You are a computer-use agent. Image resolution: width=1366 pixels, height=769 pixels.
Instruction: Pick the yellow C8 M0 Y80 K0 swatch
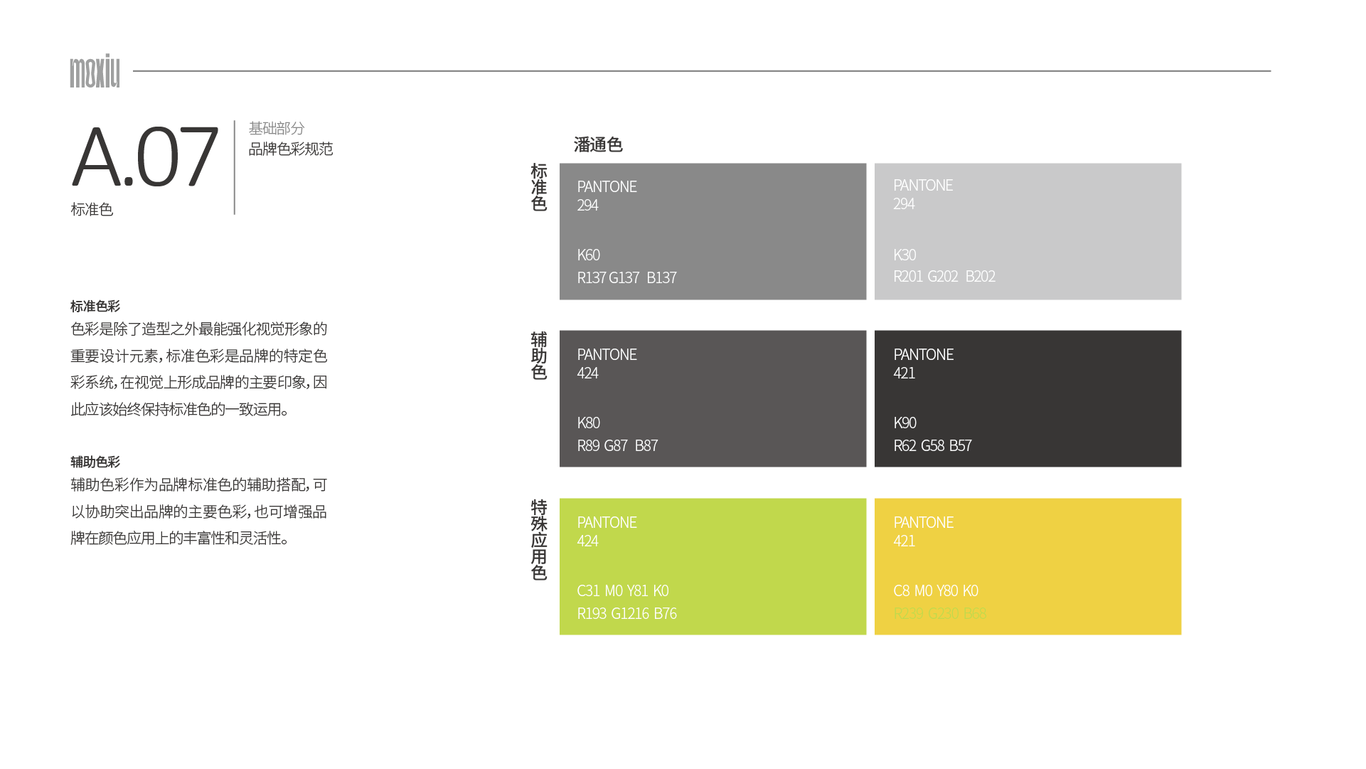tap(1028, 566)
